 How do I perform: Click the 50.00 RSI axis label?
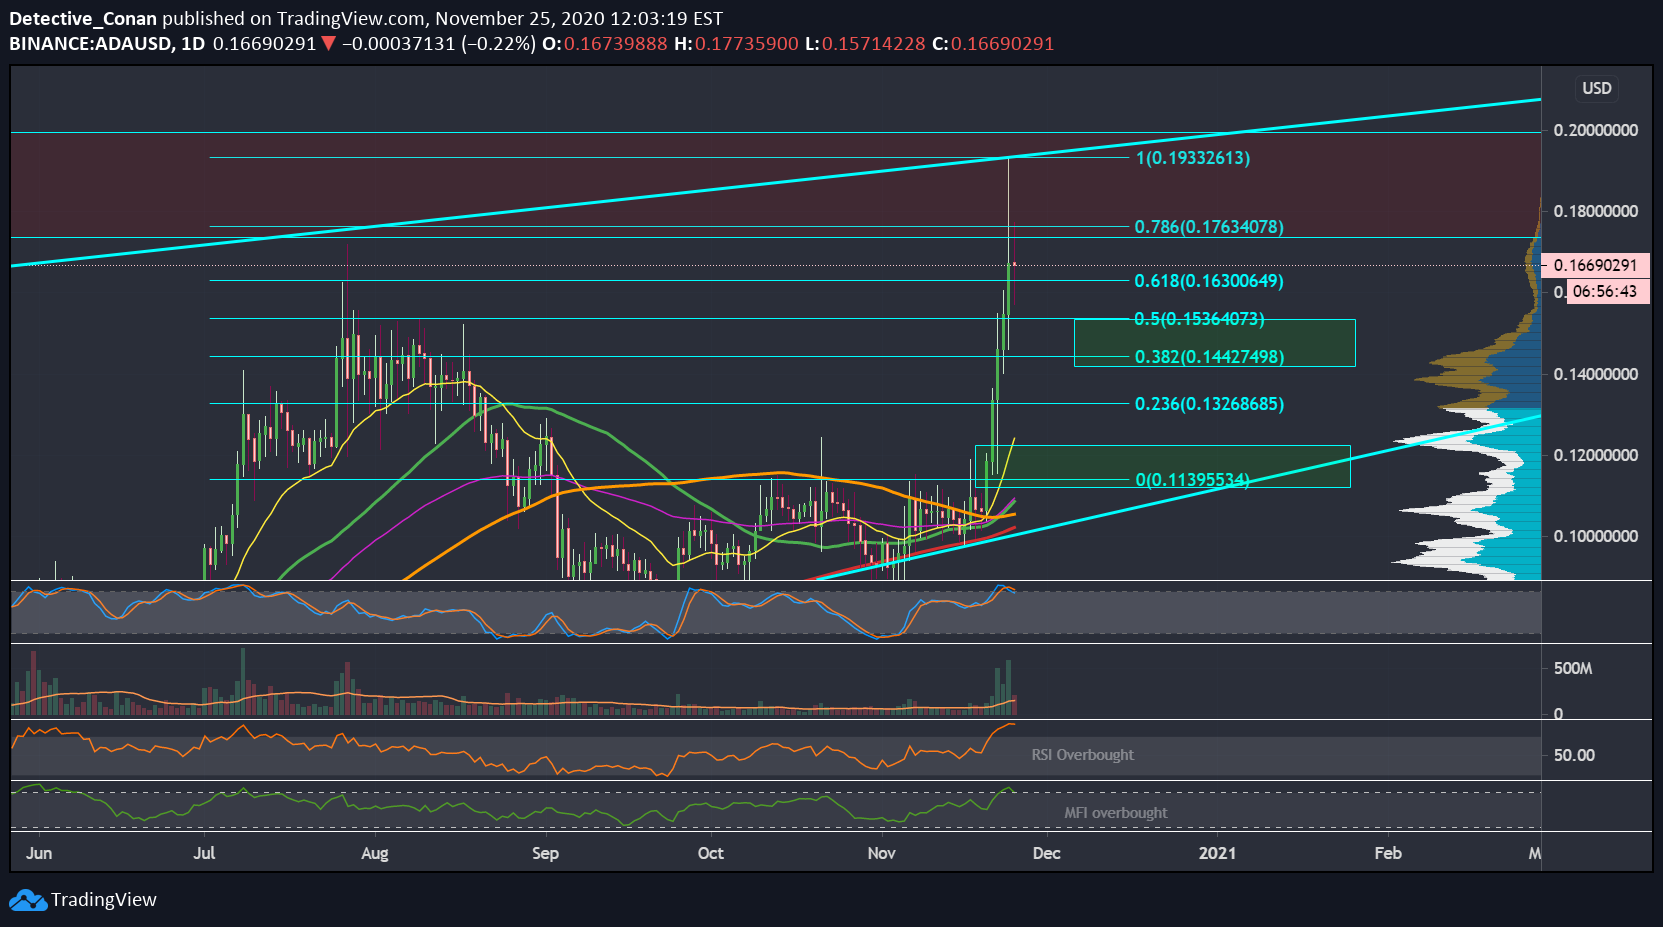coord(1574,755)
